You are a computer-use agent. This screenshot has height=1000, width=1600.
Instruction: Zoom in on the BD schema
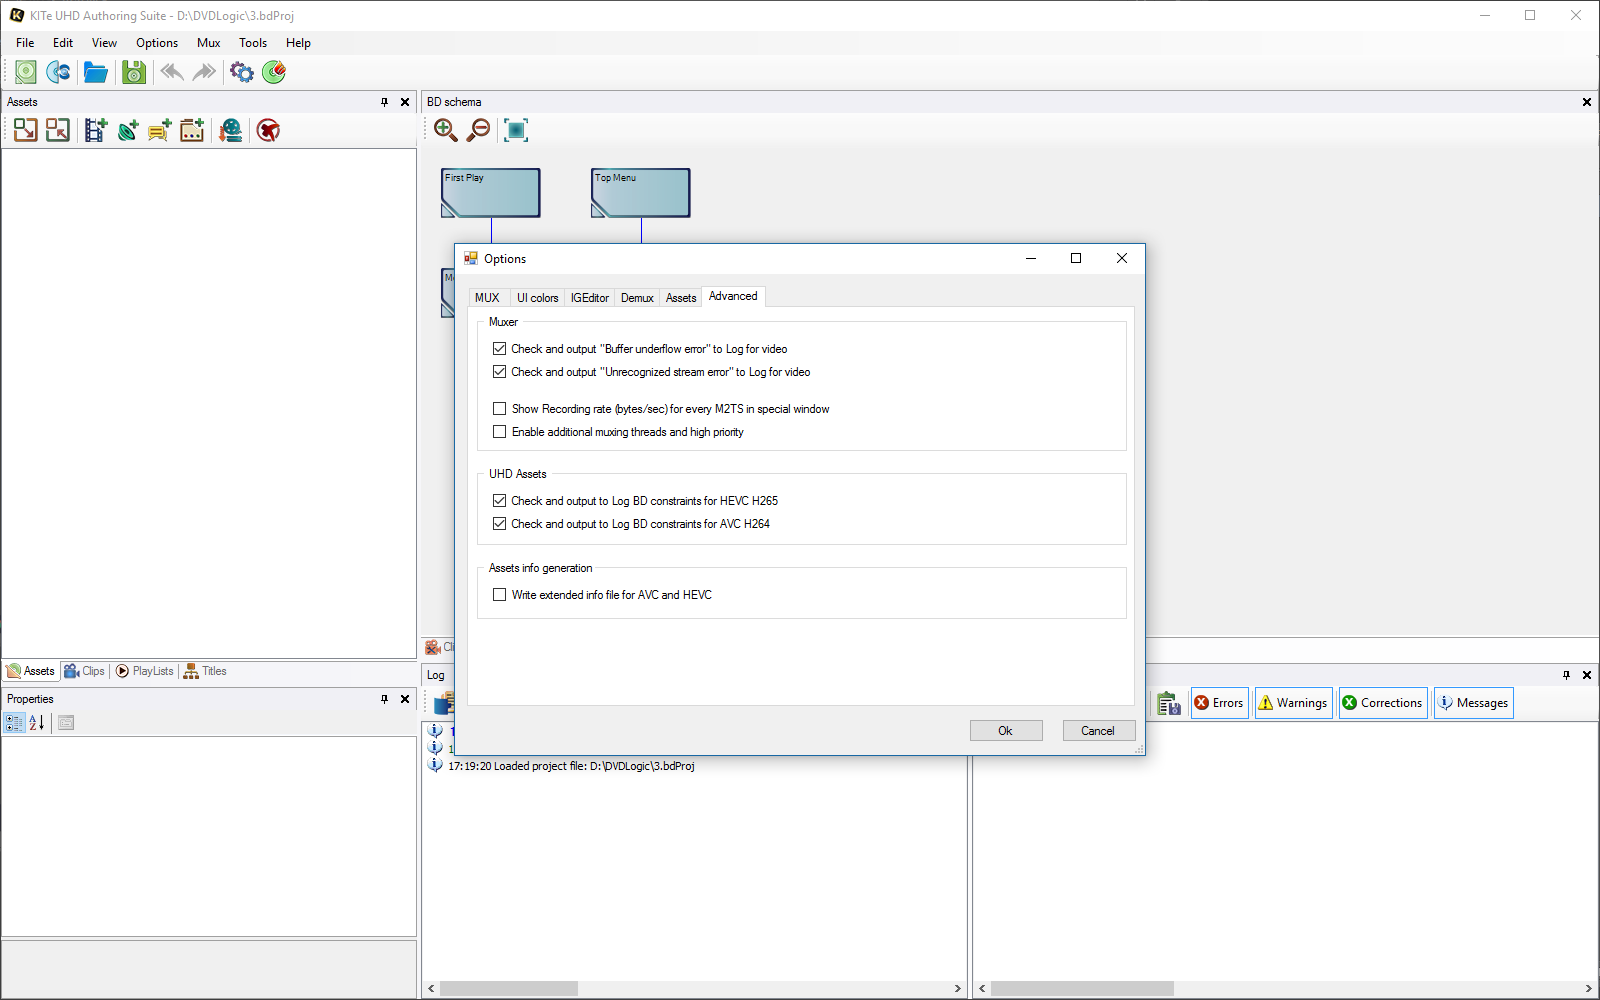point(445,130)
